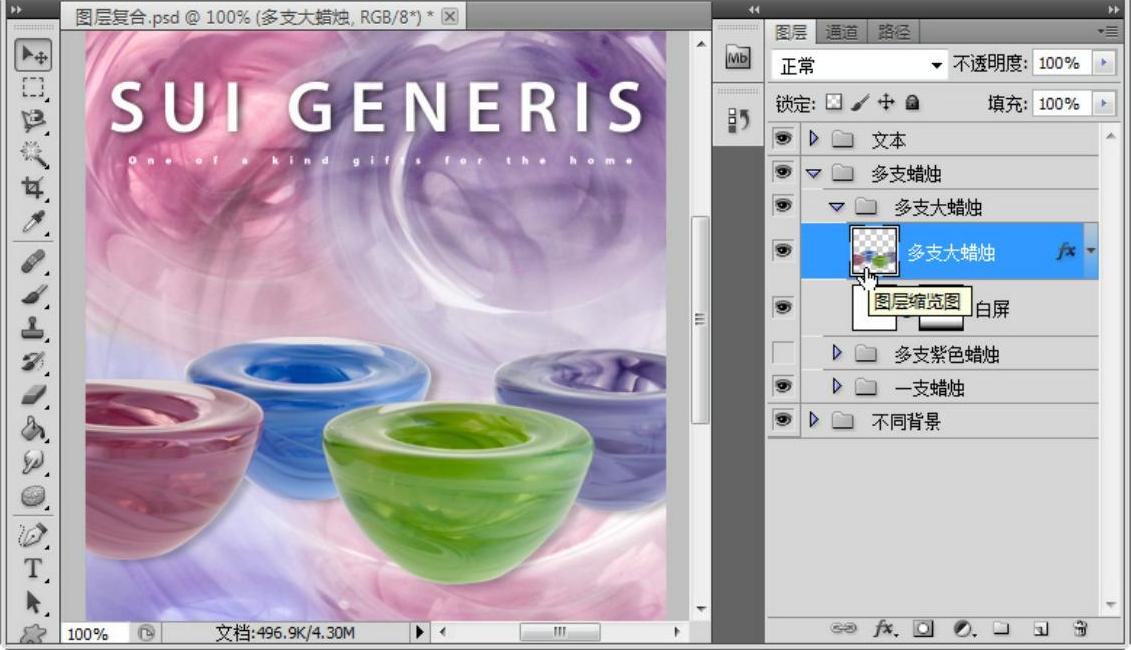Close the 图层复合.psd document tab
The height and width of the screenshot is (650, 1131).
pos(449,15)
